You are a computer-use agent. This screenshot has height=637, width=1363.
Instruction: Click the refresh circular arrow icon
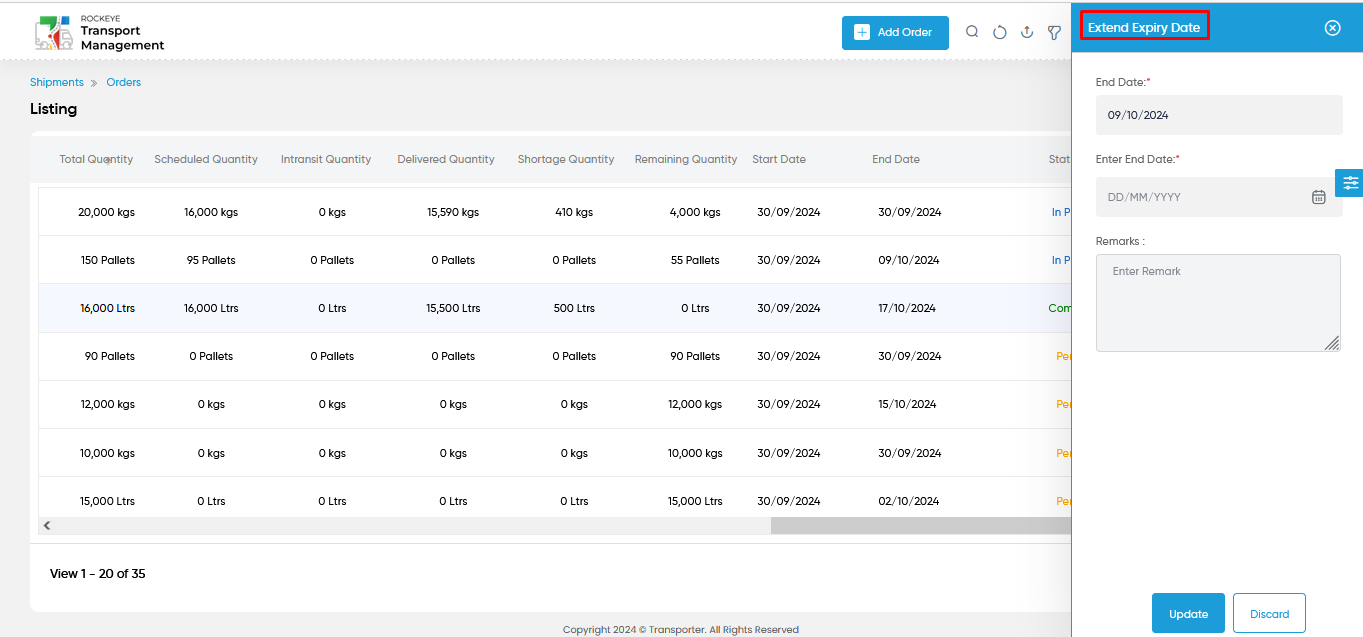coord(1000,32)
